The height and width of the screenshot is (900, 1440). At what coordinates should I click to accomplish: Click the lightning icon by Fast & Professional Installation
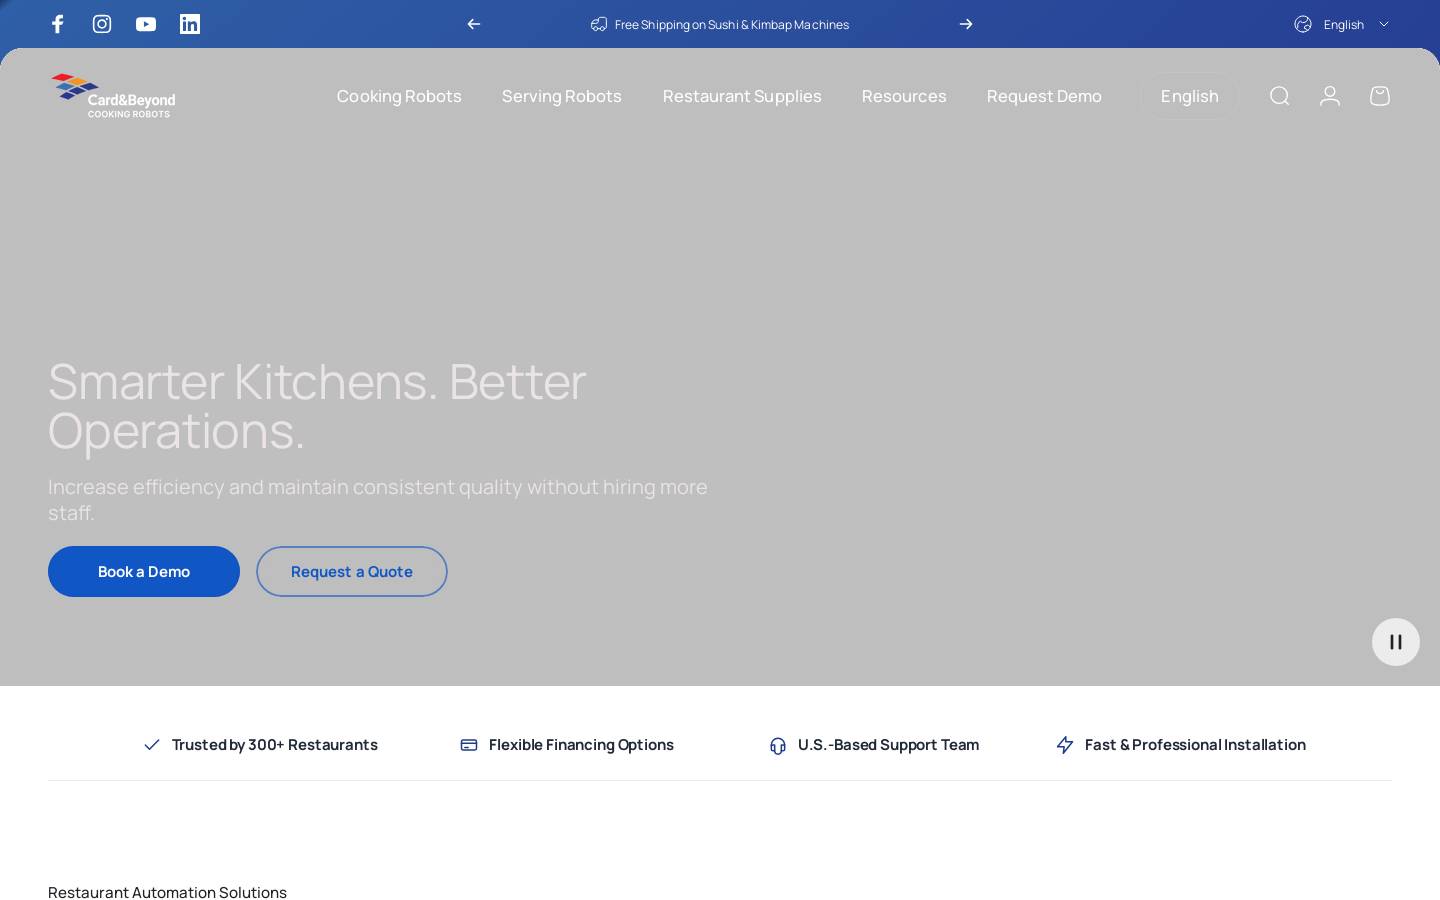[1065, 745]
